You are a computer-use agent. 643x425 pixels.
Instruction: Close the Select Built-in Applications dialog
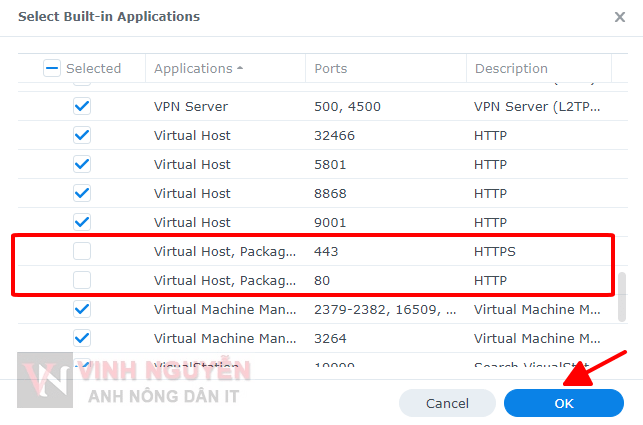(x=619, y=17)
